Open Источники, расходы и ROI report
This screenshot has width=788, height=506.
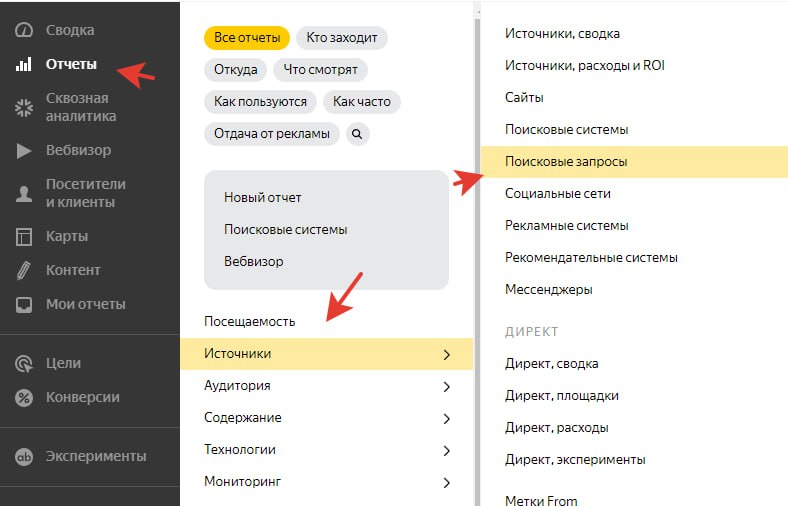point(584,66)
